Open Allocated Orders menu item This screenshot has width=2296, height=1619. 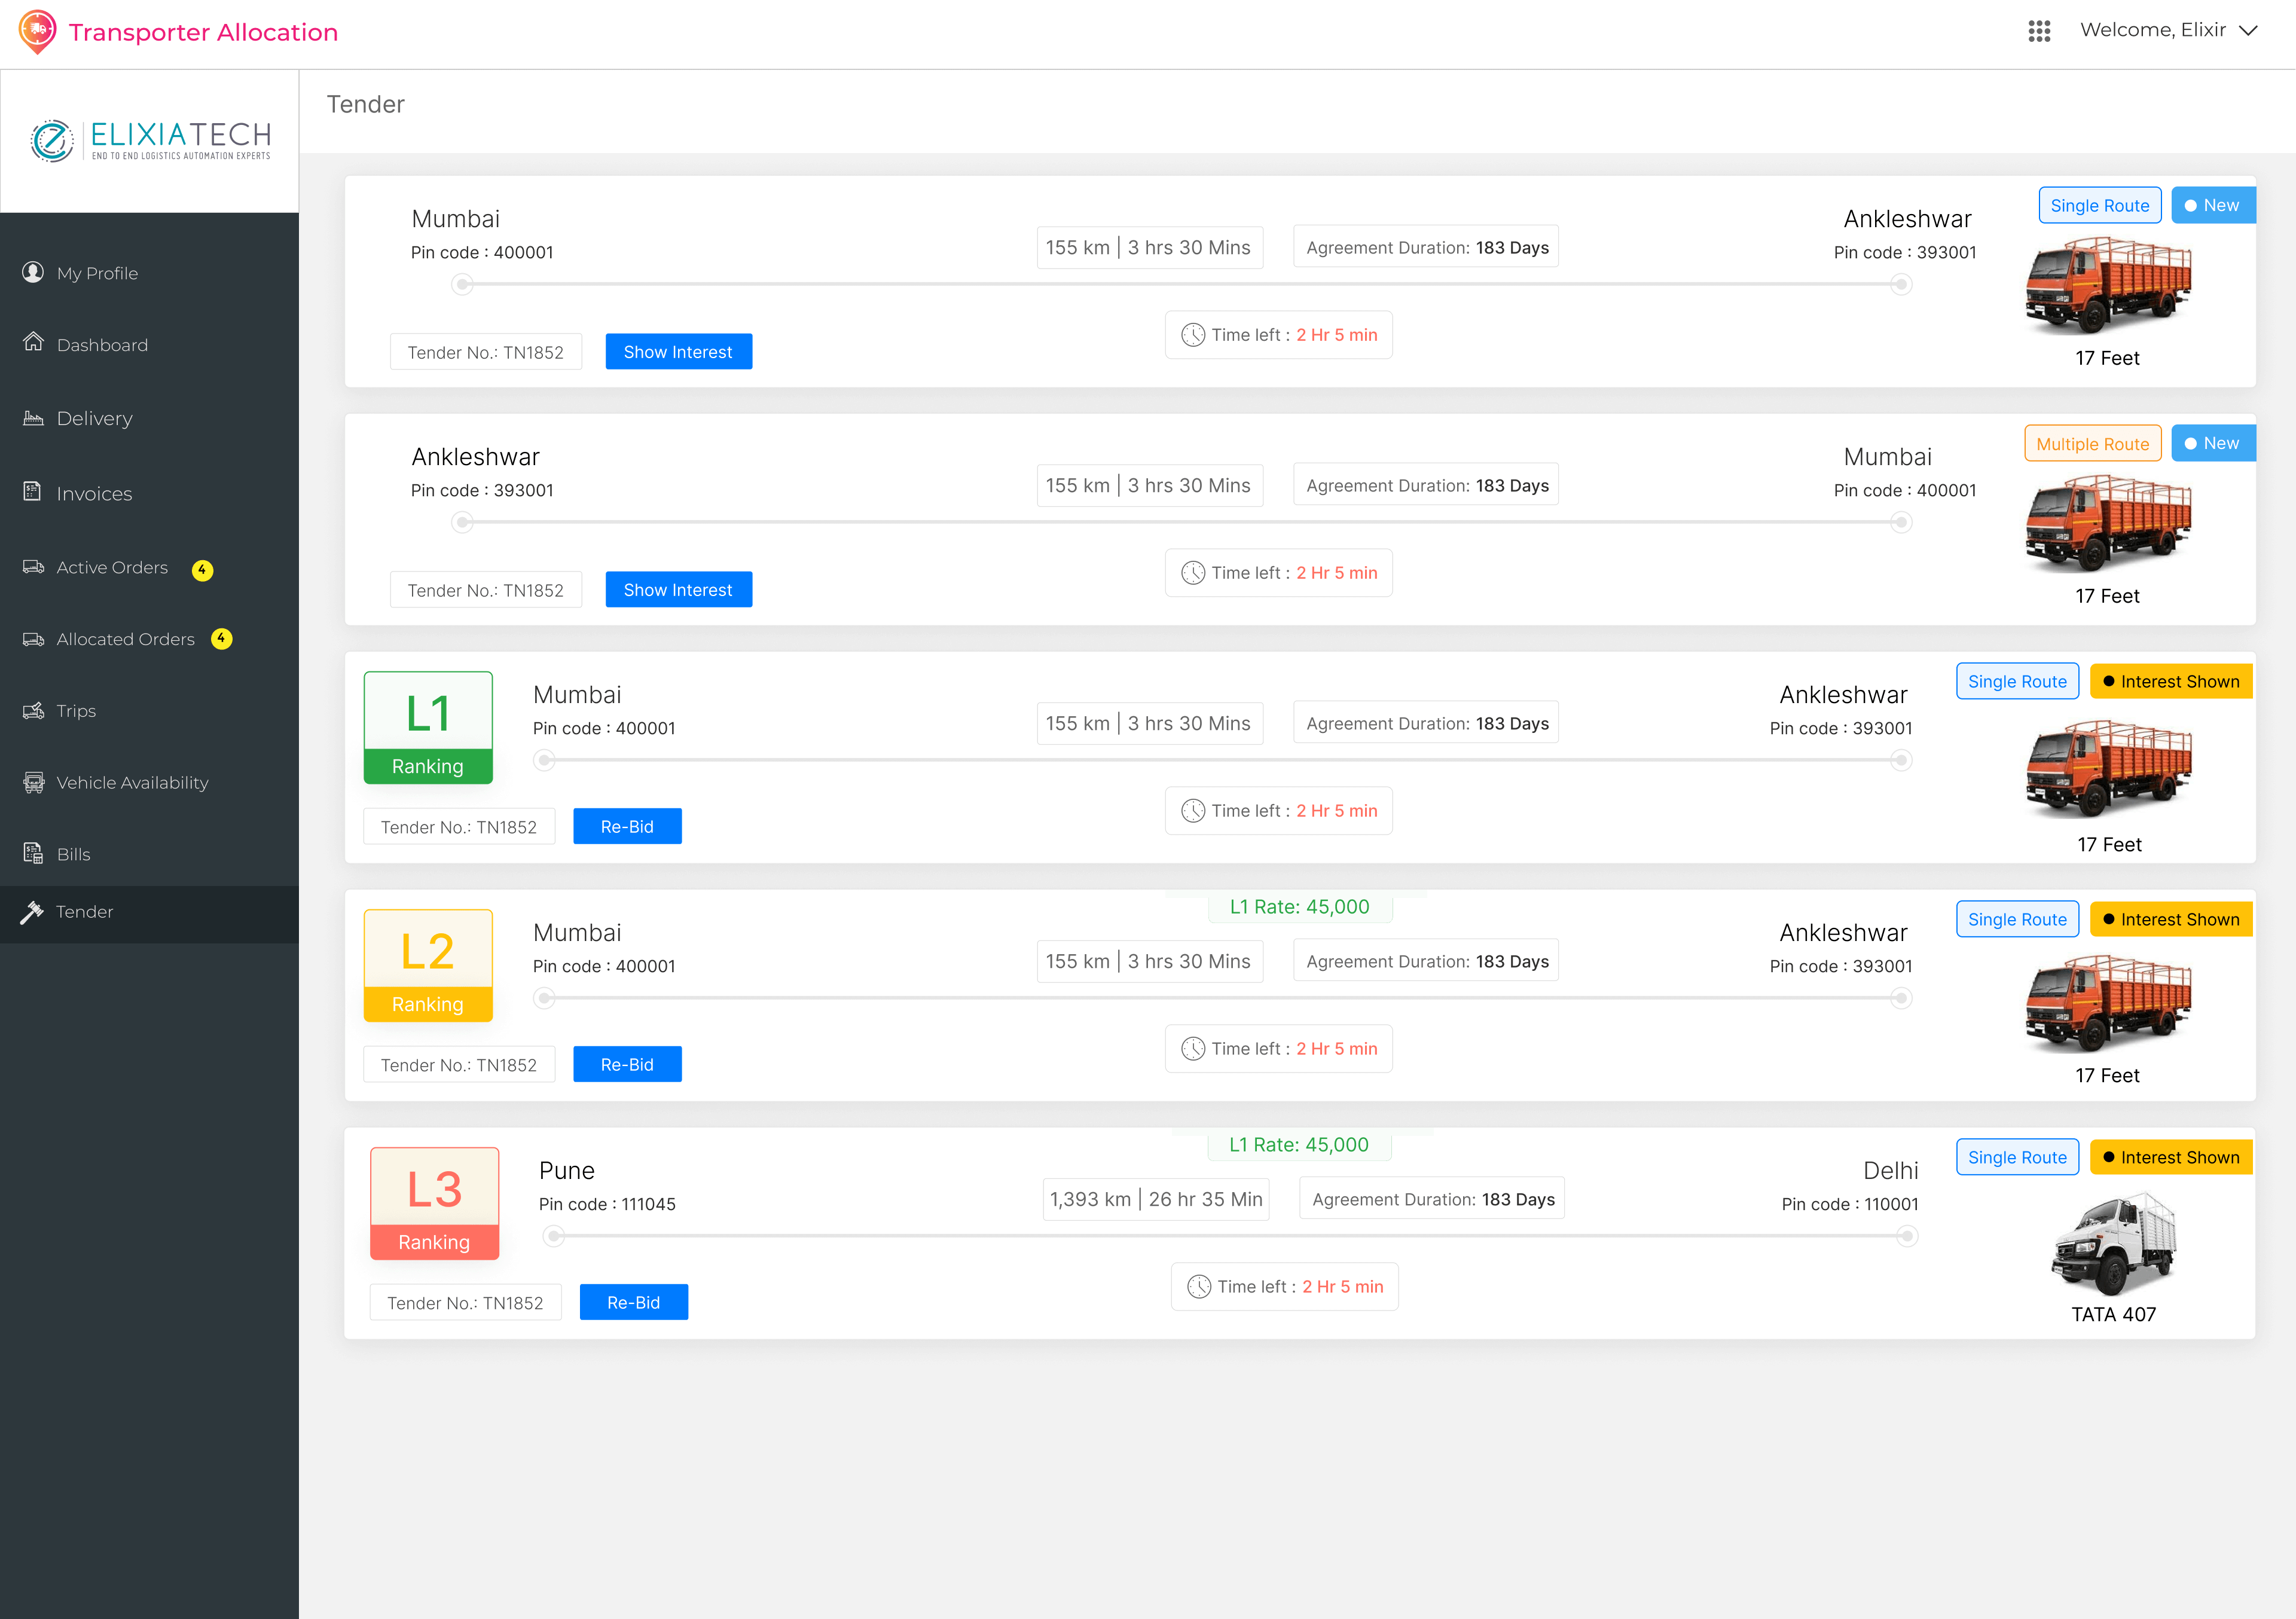tap(125, 639)
